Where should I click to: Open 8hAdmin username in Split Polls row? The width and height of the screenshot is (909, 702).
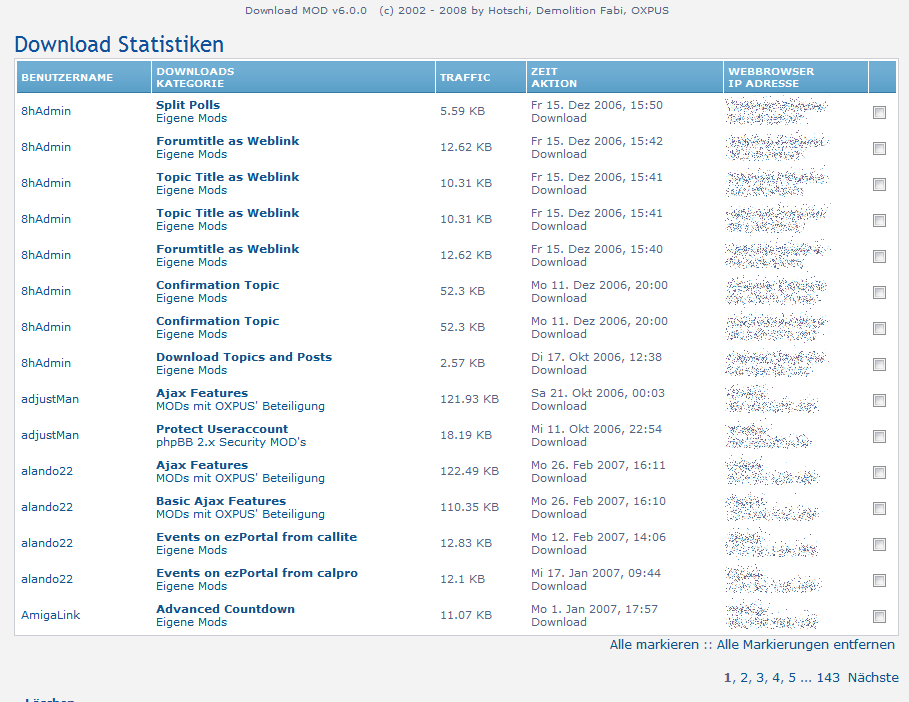click(46, 111)
